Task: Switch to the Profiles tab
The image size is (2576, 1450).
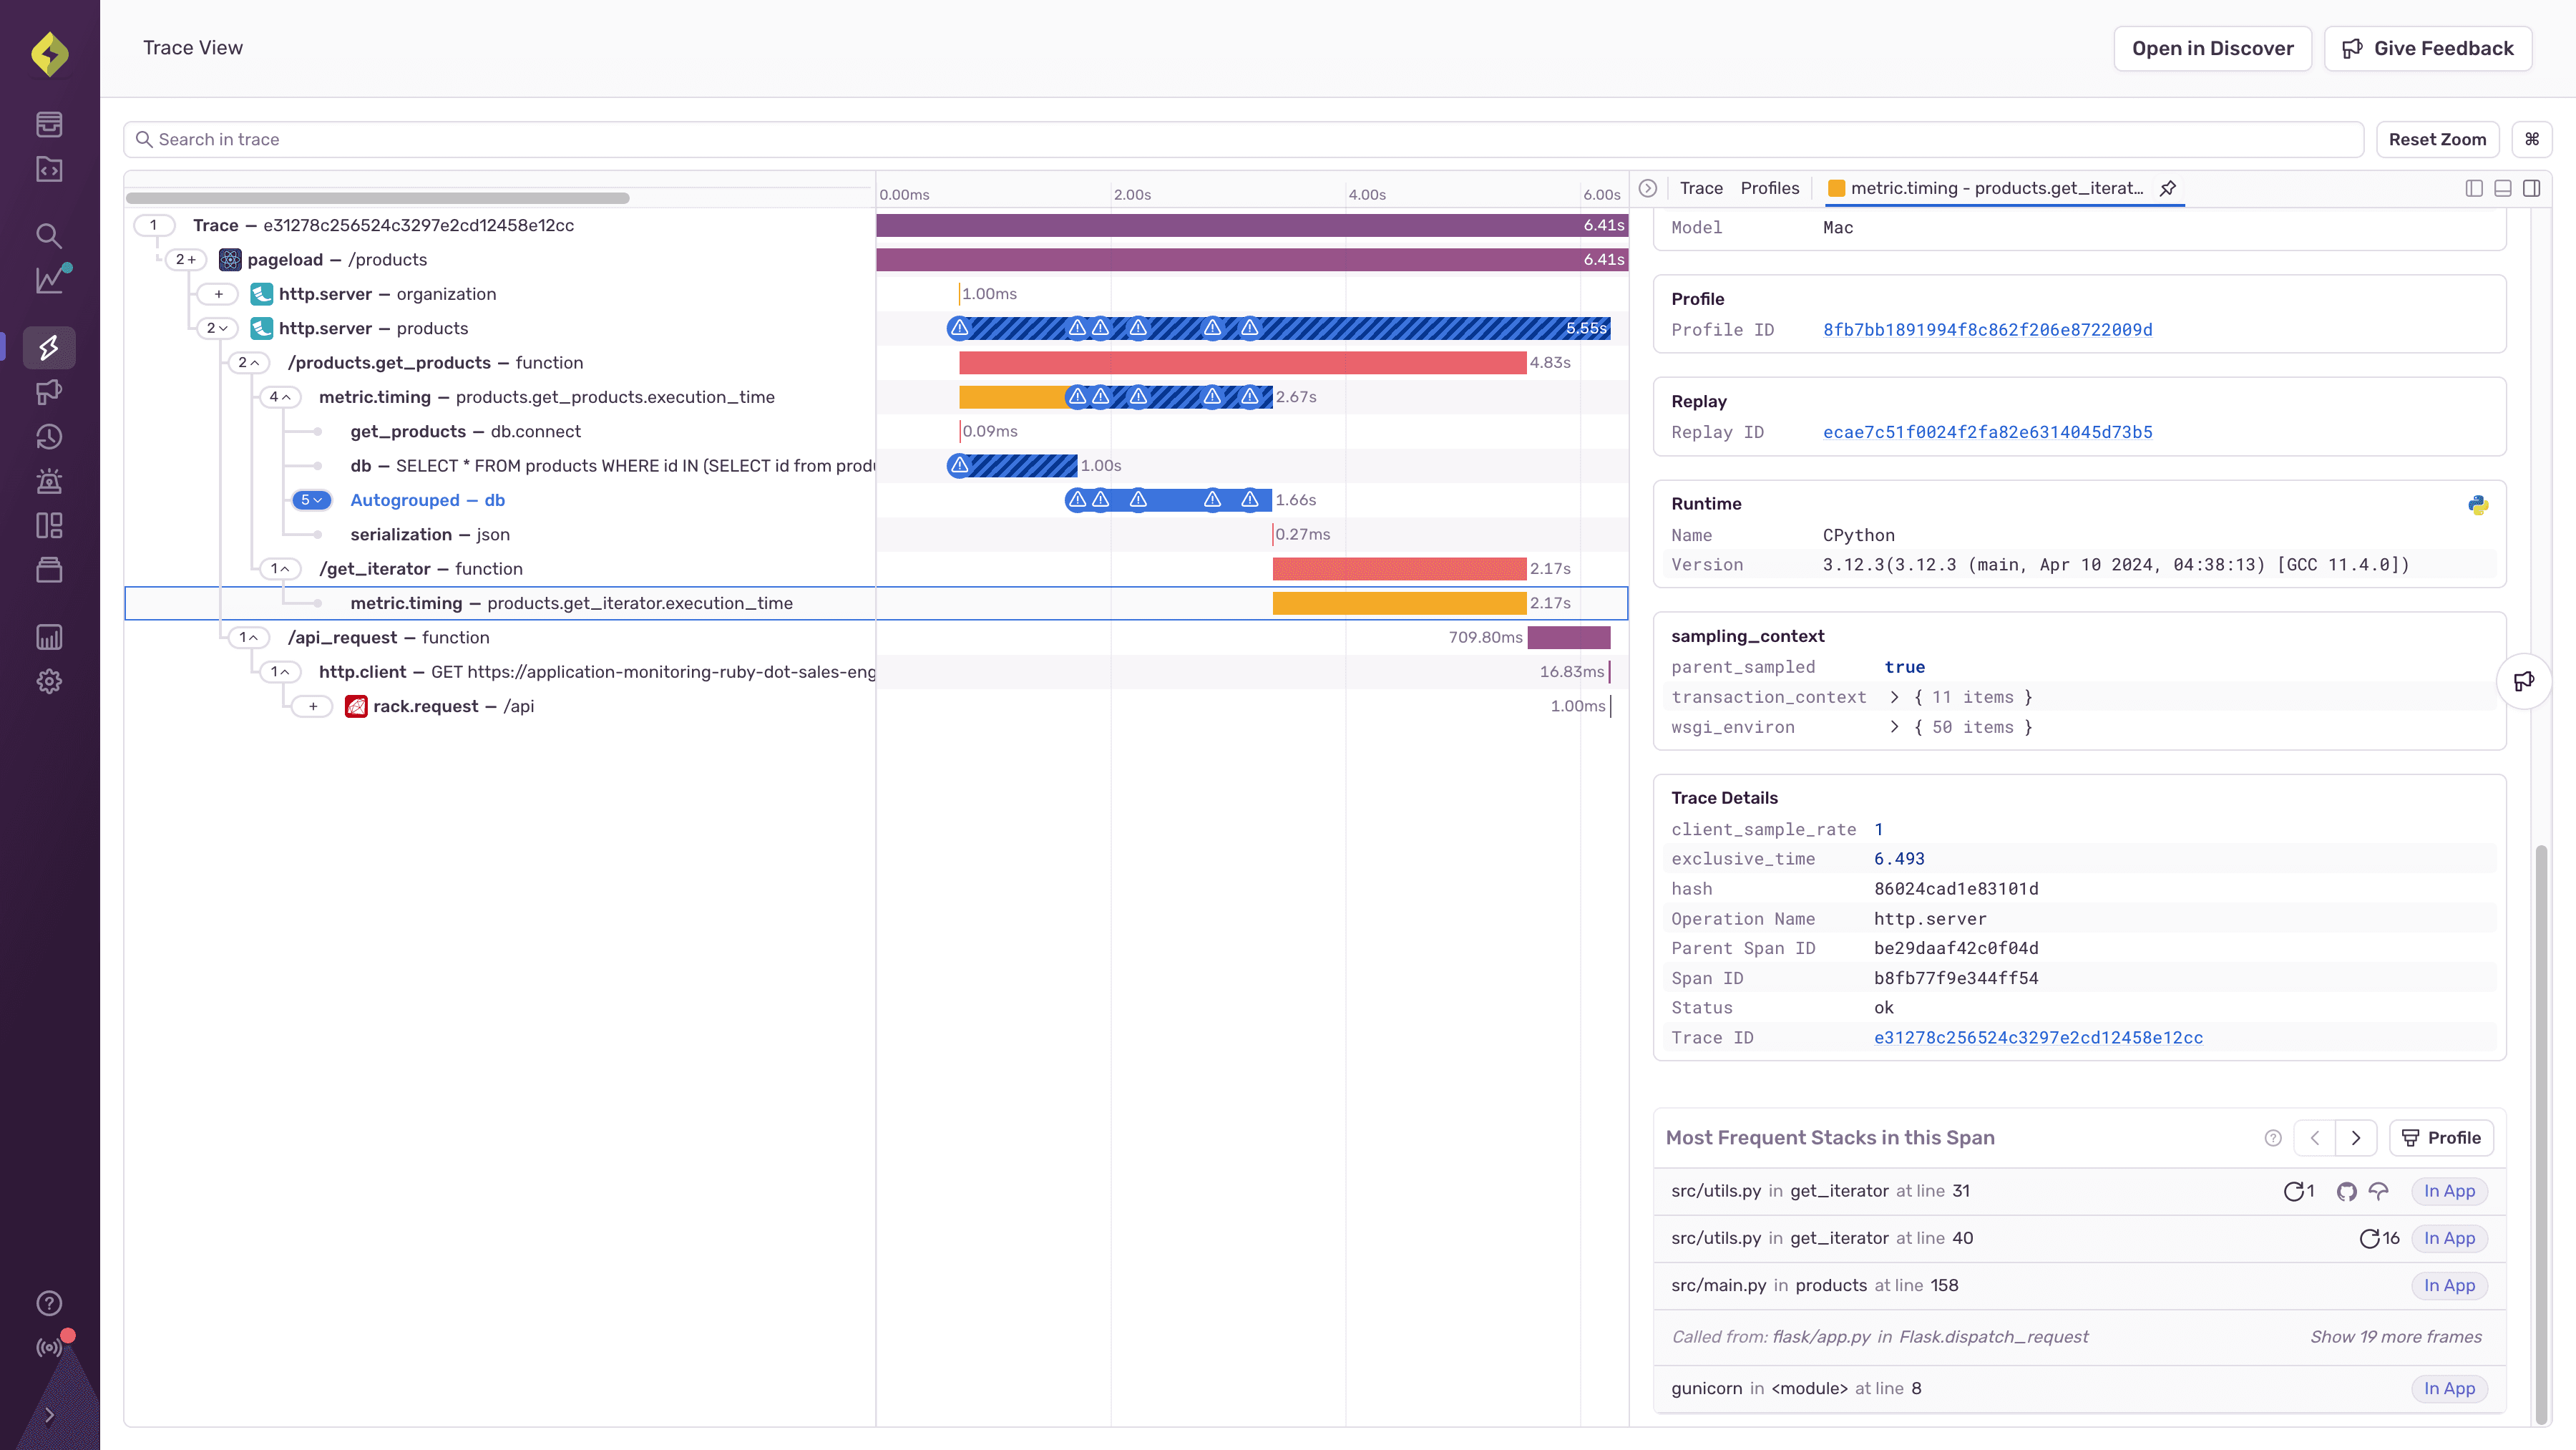Action: coord(1770,188)
